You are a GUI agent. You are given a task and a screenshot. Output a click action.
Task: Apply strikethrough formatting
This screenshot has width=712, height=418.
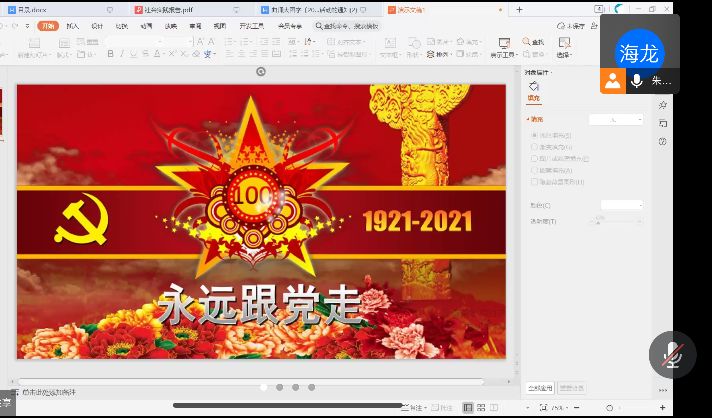click(x=145, y=54)
